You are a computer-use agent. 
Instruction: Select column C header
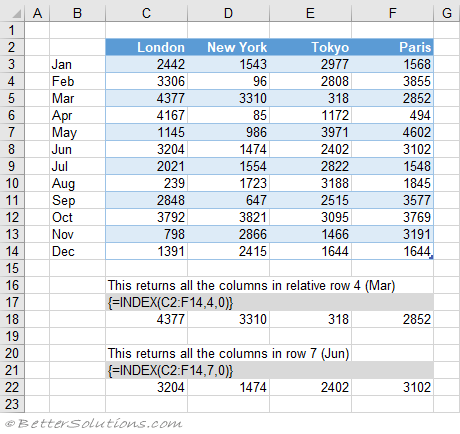[146, 13]
